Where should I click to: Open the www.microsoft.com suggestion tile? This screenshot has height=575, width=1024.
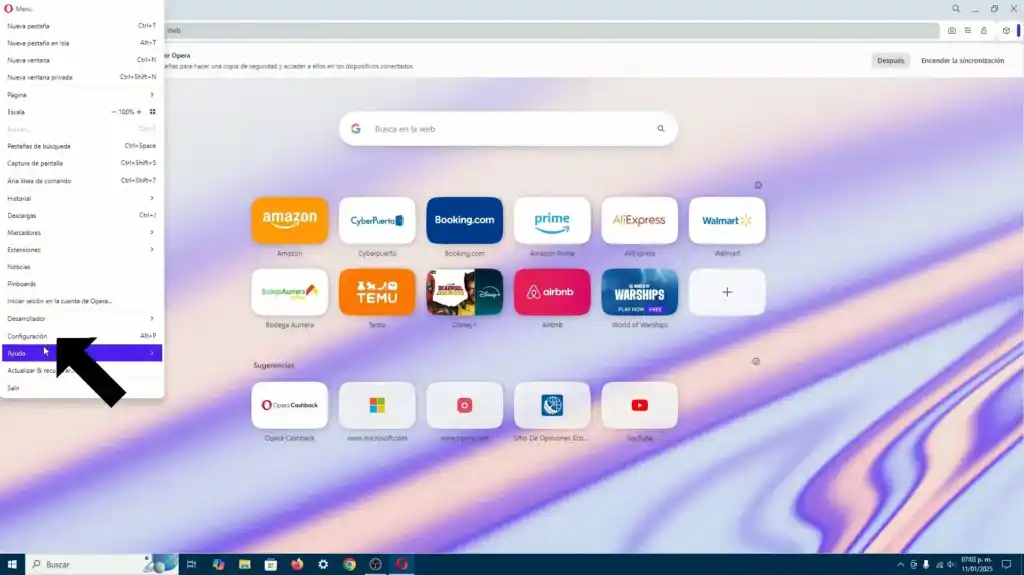pos(377,405)
